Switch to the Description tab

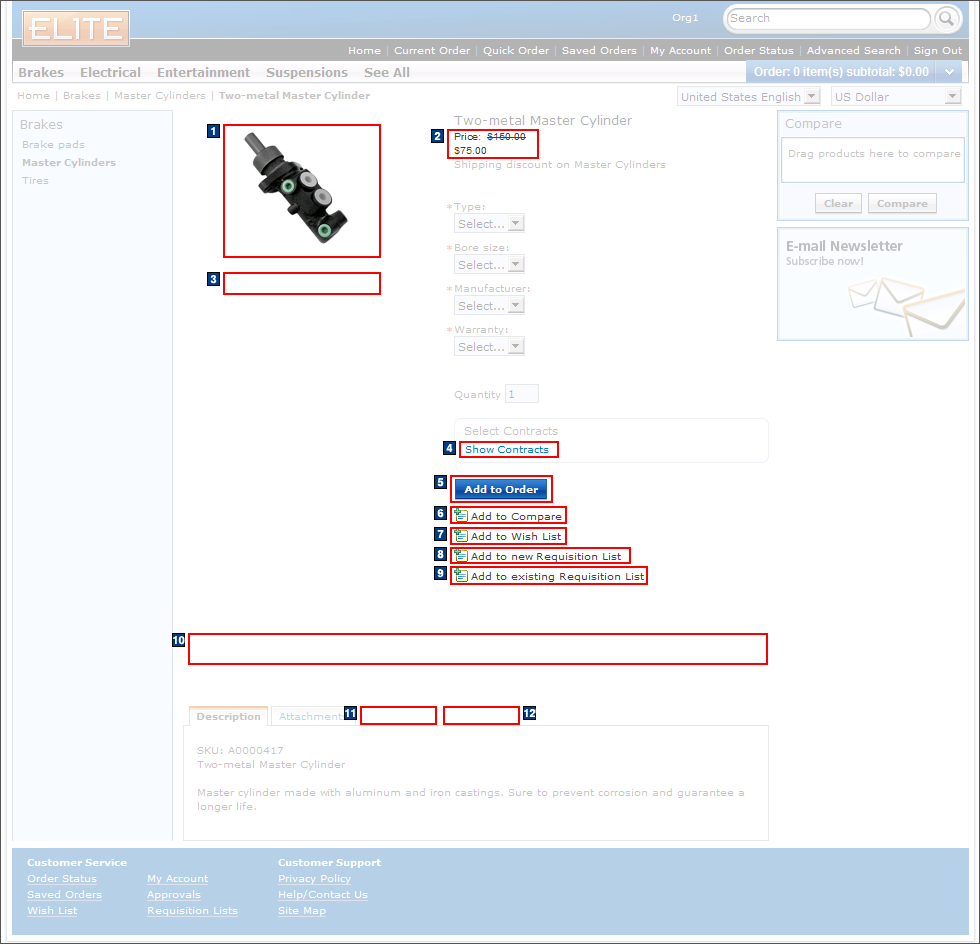pos(228,716)
